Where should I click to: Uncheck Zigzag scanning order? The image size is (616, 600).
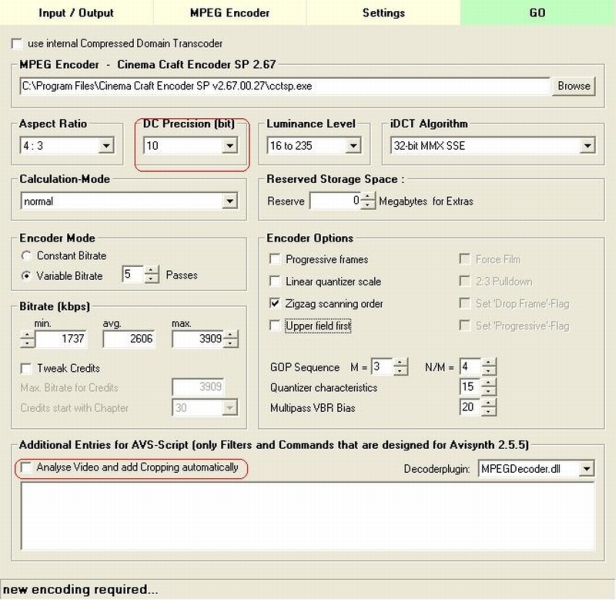[x=275, y=303]
